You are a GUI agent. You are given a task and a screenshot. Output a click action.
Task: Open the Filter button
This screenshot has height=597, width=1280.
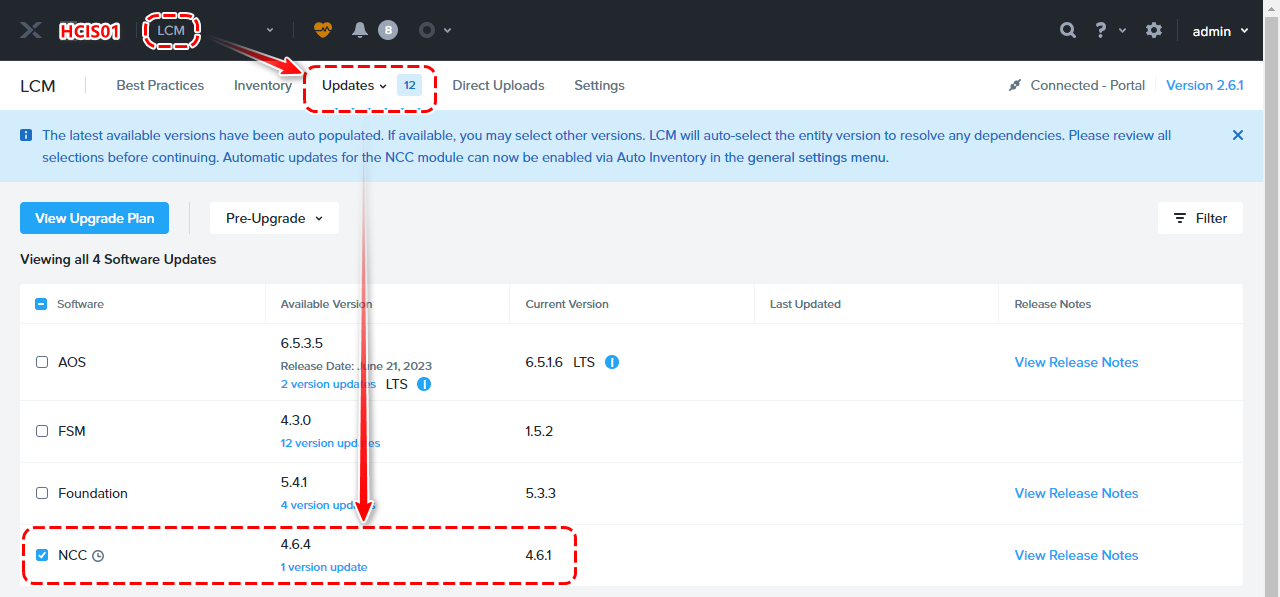[1200, 218]
